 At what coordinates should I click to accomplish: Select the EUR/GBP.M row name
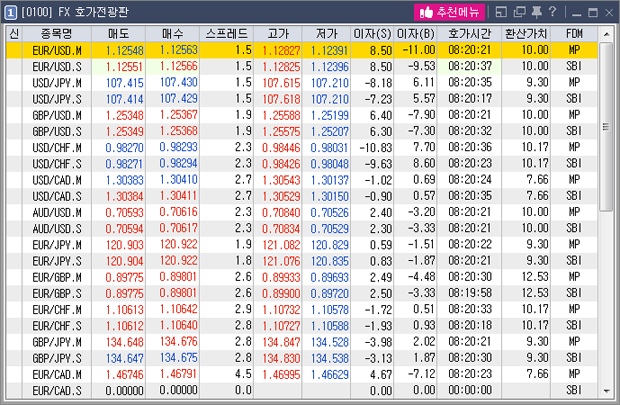pos(57,278)
